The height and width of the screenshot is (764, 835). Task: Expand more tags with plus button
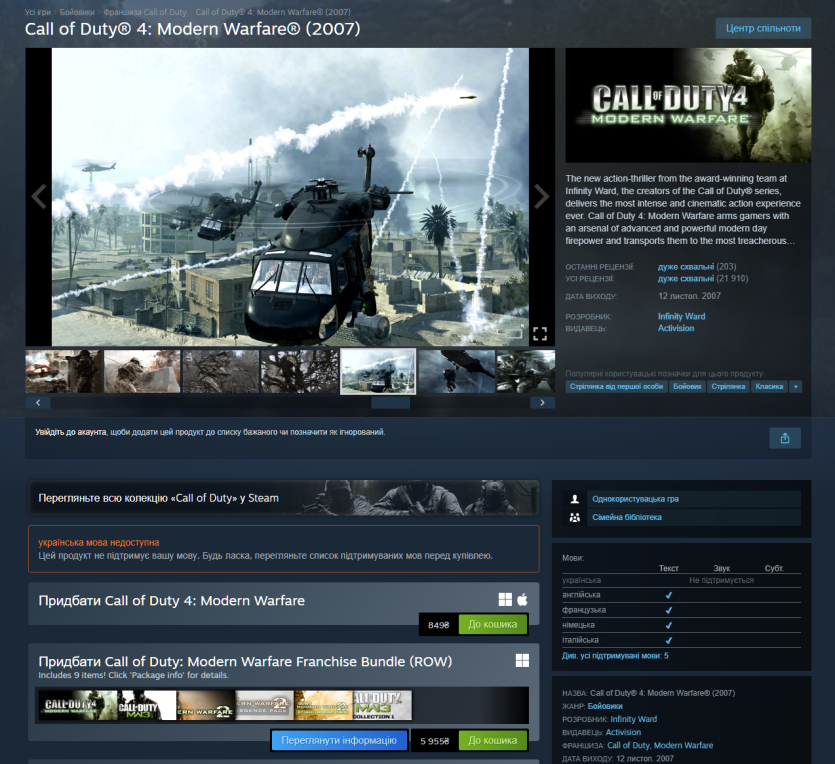(x=796, y=387)
